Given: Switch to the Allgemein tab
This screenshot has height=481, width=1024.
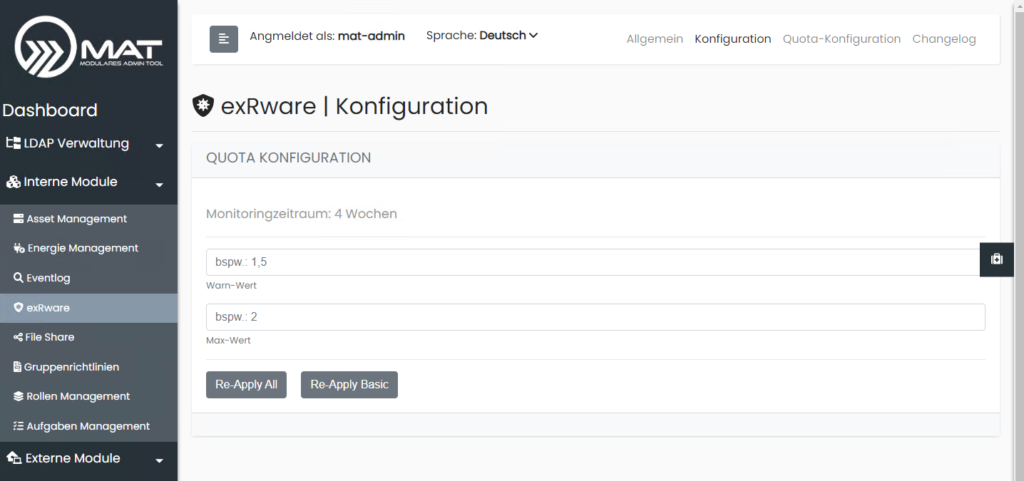Looking at the screenshot, I should pyautogui.click(x=654, y=39).
